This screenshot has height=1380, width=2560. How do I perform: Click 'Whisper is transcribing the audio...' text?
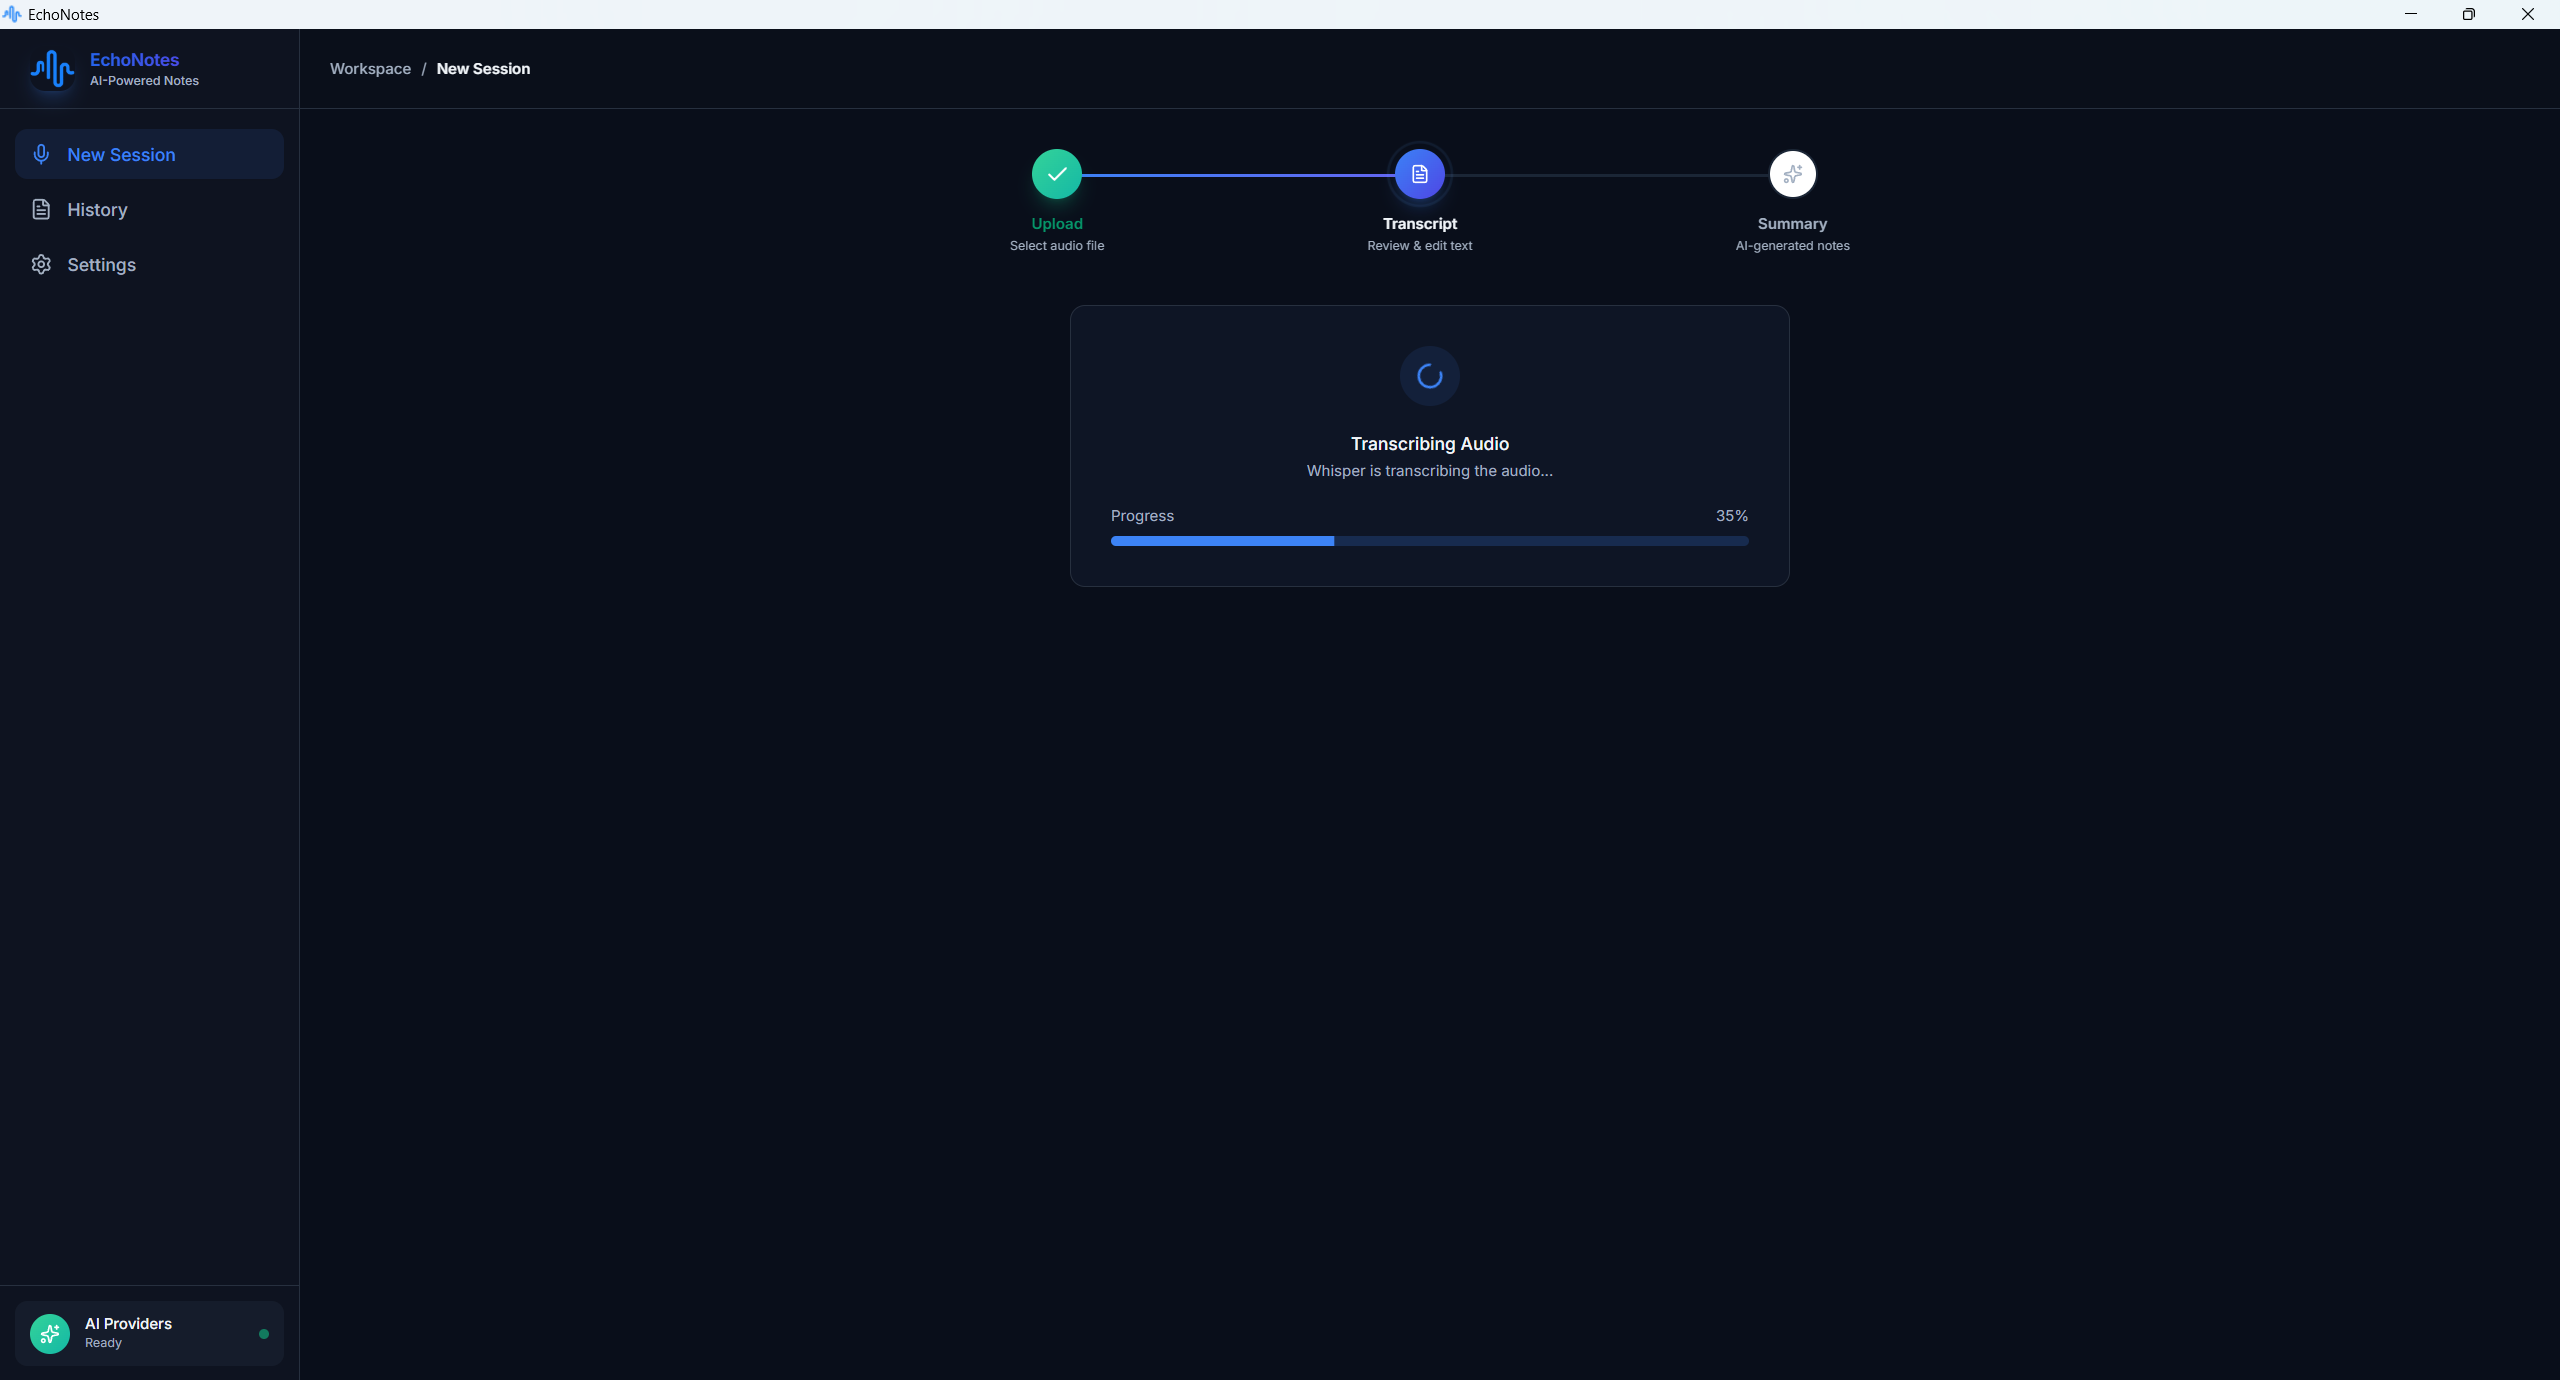point(1430,471)
